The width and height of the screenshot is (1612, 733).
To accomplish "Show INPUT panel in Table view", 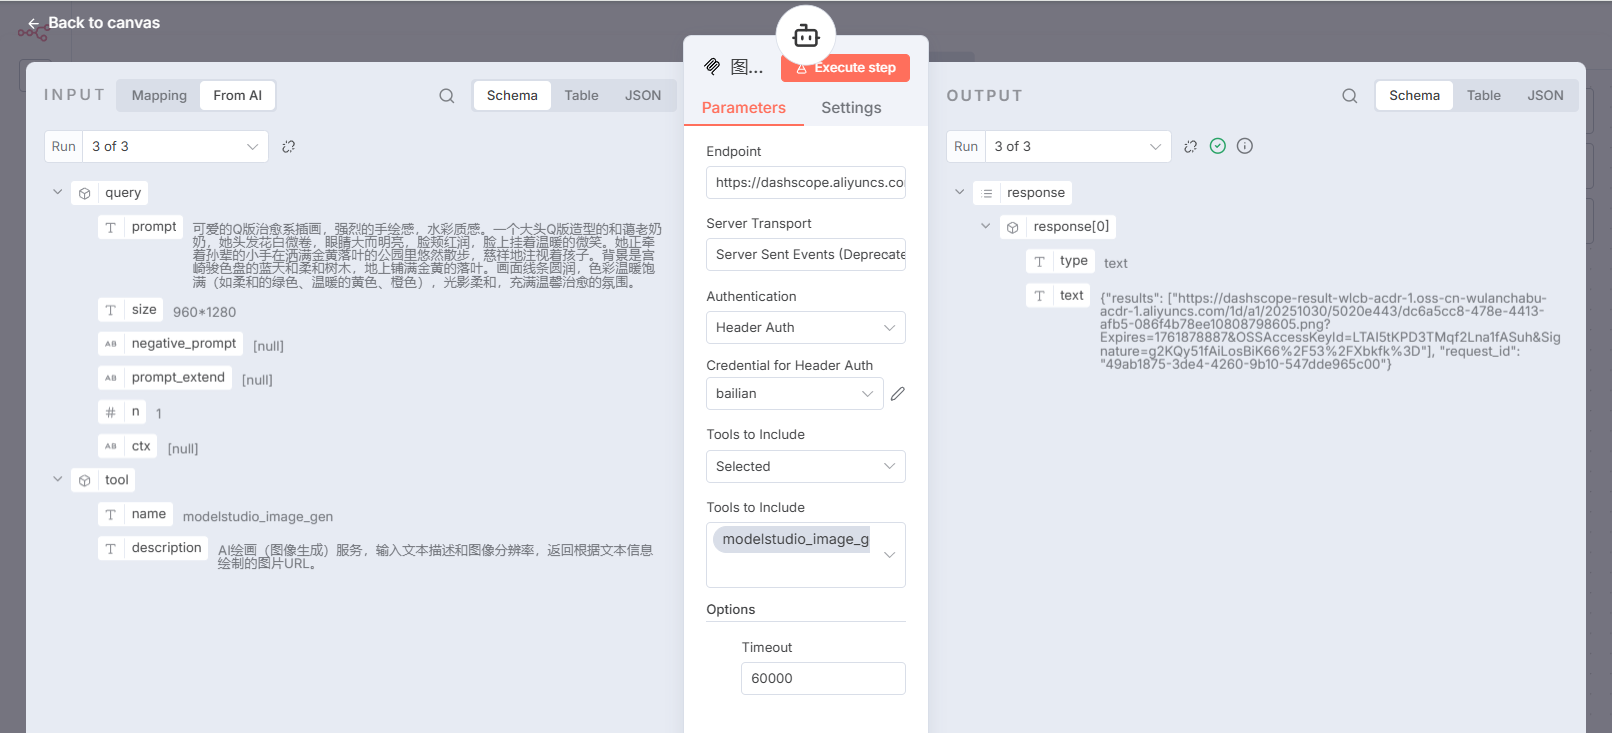I will (581, 96).
